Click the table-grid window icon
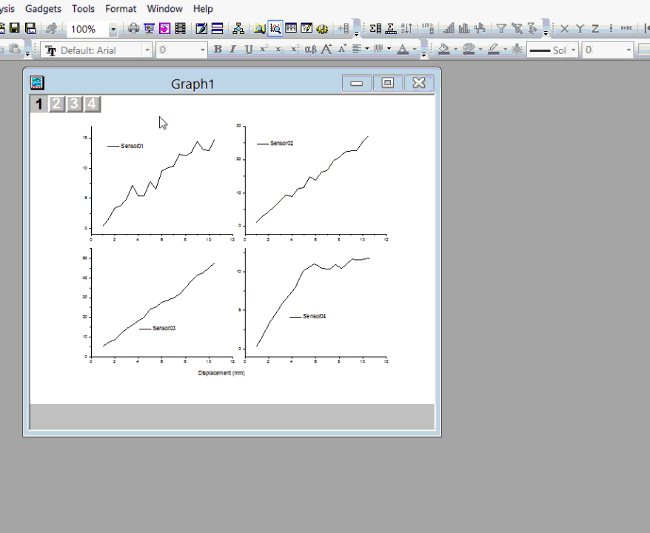The width and height of the screenshot is (650, 533). point(291,28)
